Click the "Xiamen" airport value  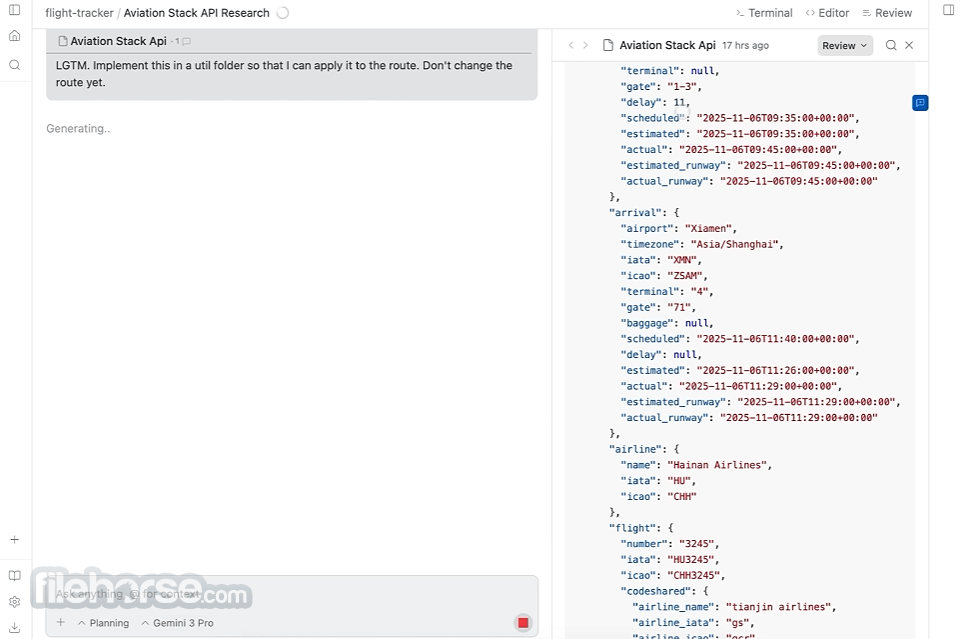[x=710, y=229]
